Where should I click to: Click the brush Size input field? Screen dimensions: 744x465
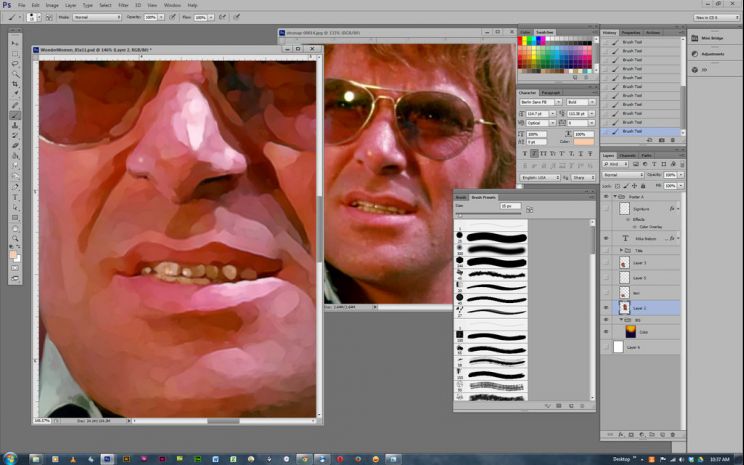click(510, 206)
